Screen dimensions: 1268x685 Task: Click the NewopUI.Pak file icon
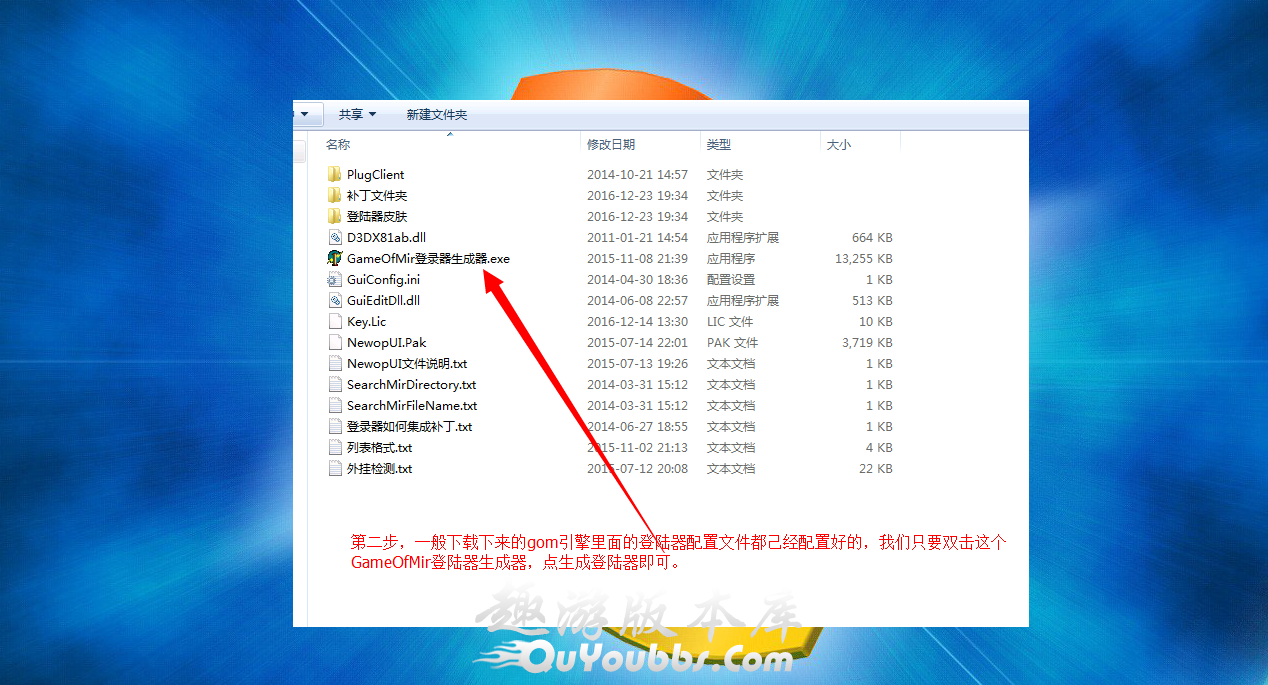point(335,343)
